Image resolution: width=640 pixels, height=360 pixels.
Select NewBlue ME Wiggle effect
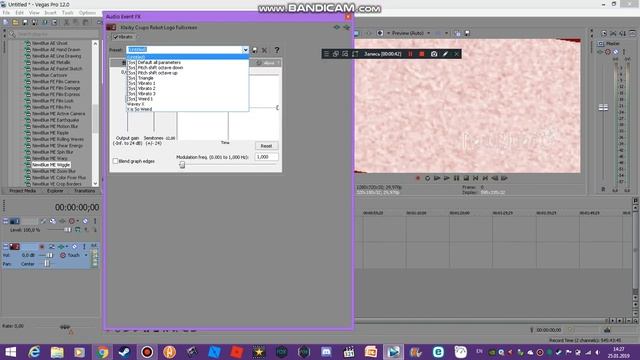click(x=51, y=165)
